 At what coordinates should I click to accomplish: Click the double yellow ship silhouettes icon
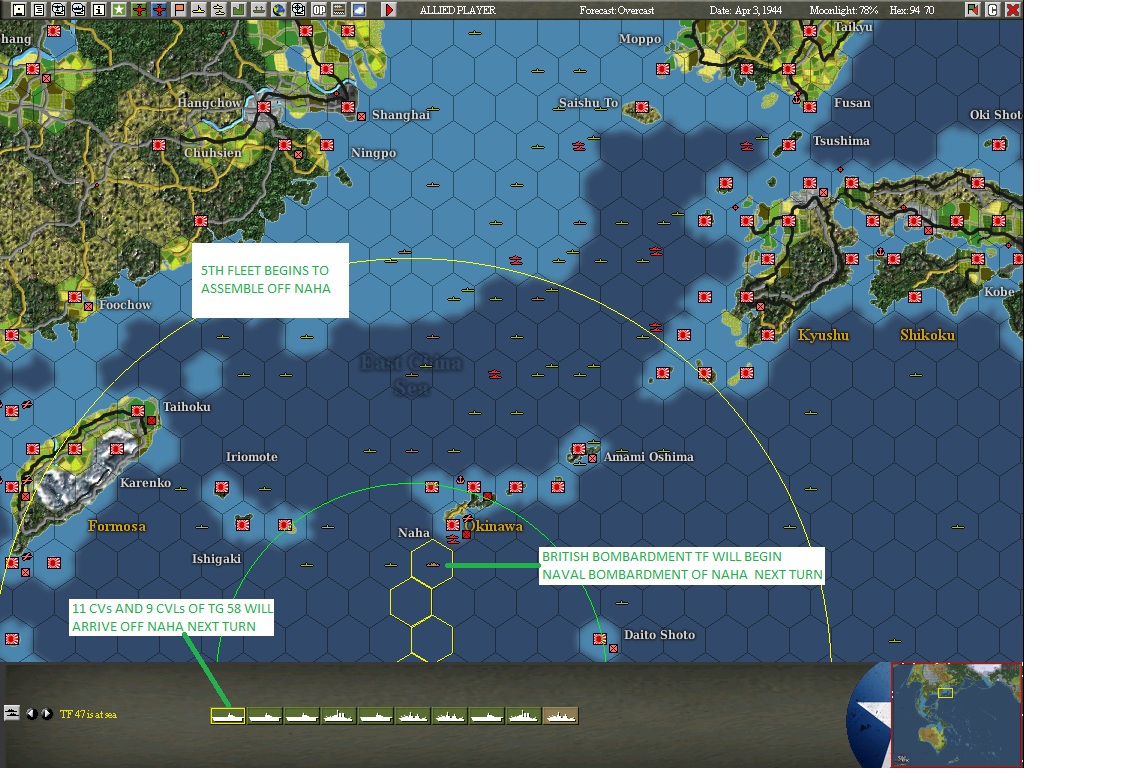pyautogui.click(x=218, y=9)
